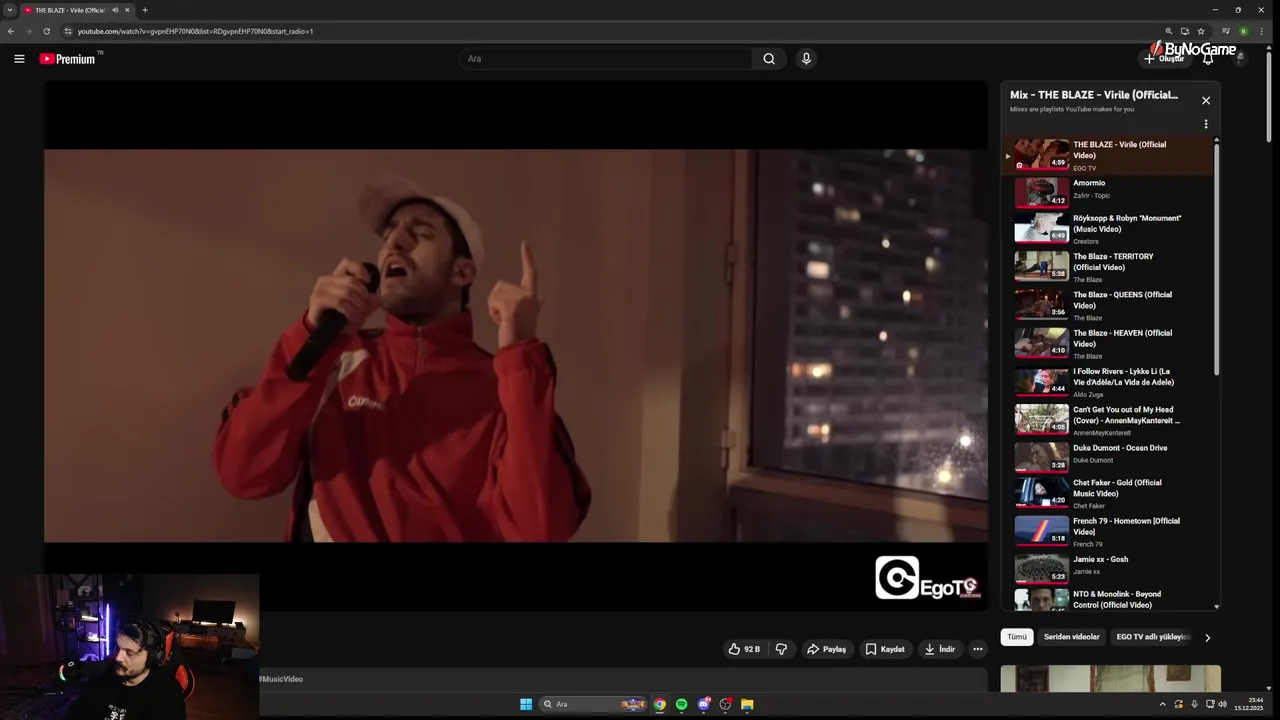Open Chet Faker - Gold entry
Screen dimensions: 1280x720
click(1108, 493)
